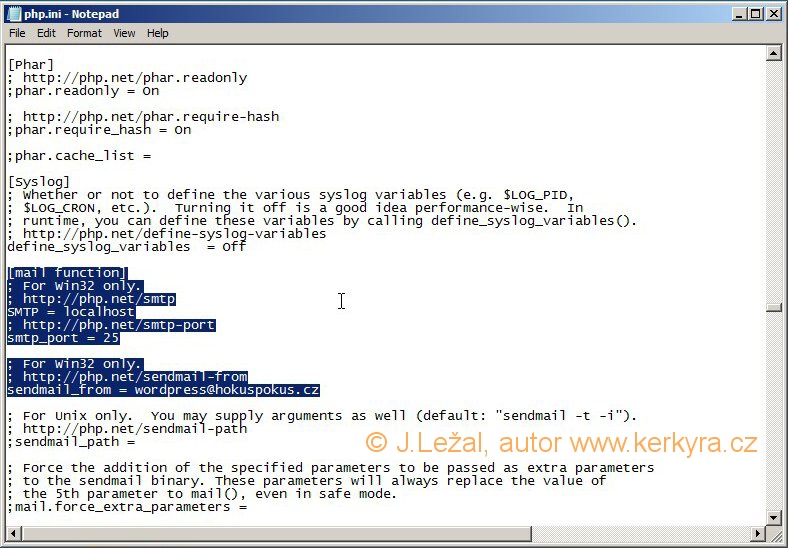
Task: Open the View menu
Action: (x=124, y=33)
